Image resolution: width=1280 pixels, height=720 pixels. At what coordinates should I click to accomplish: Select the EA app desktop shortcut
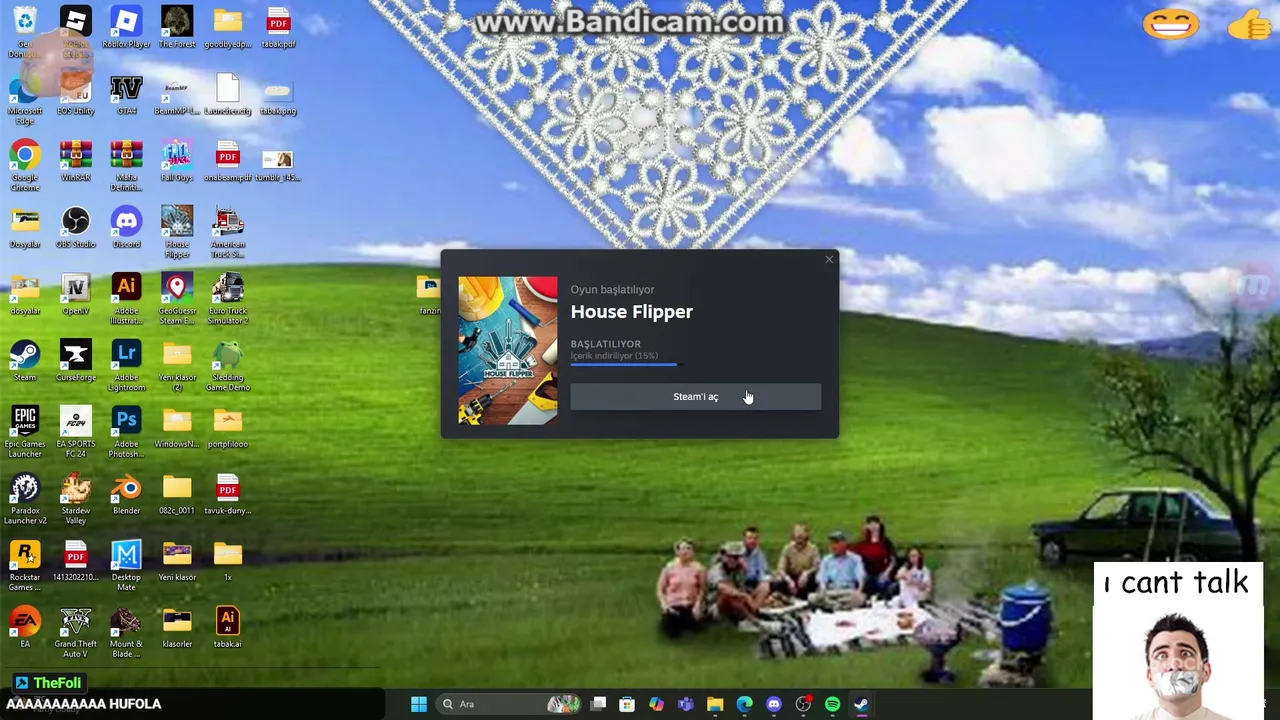pos(25,628)
